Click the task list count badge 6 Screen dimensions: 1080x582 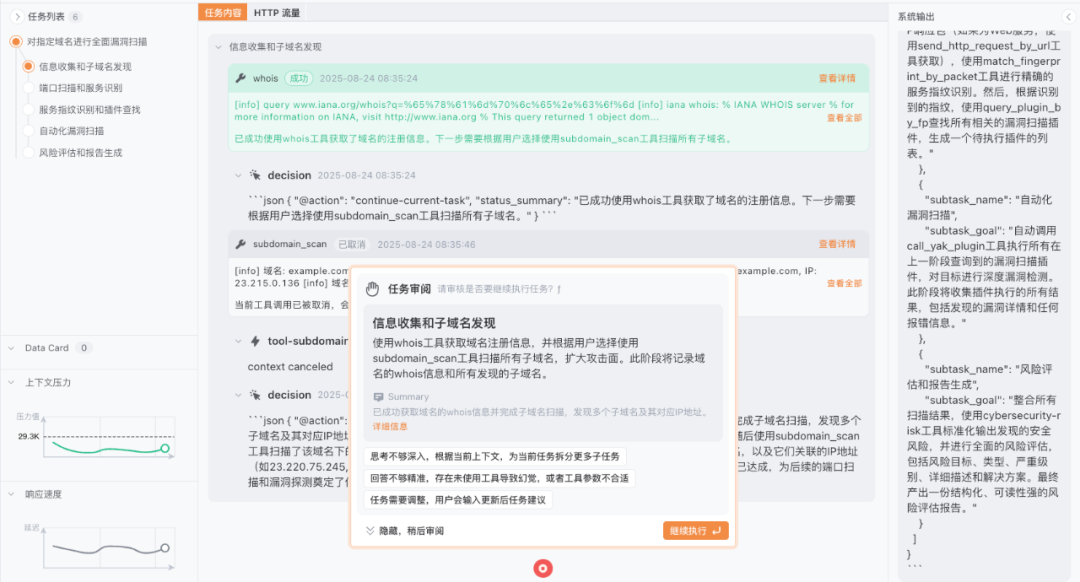pyautogui.click(x=75, y=17)
